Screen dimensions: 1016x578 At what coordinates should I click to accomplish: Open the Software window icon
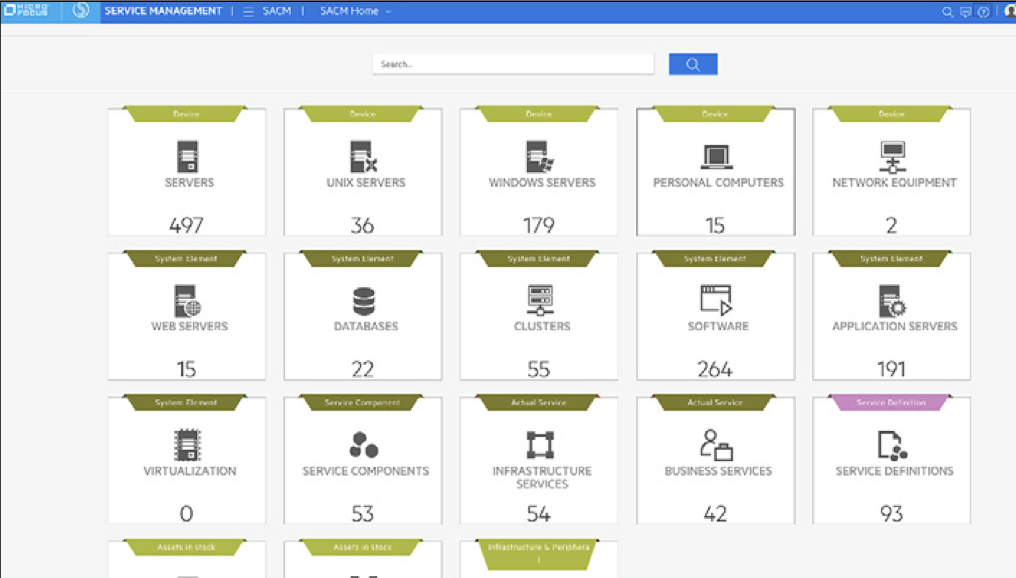(x=716, y=300)
